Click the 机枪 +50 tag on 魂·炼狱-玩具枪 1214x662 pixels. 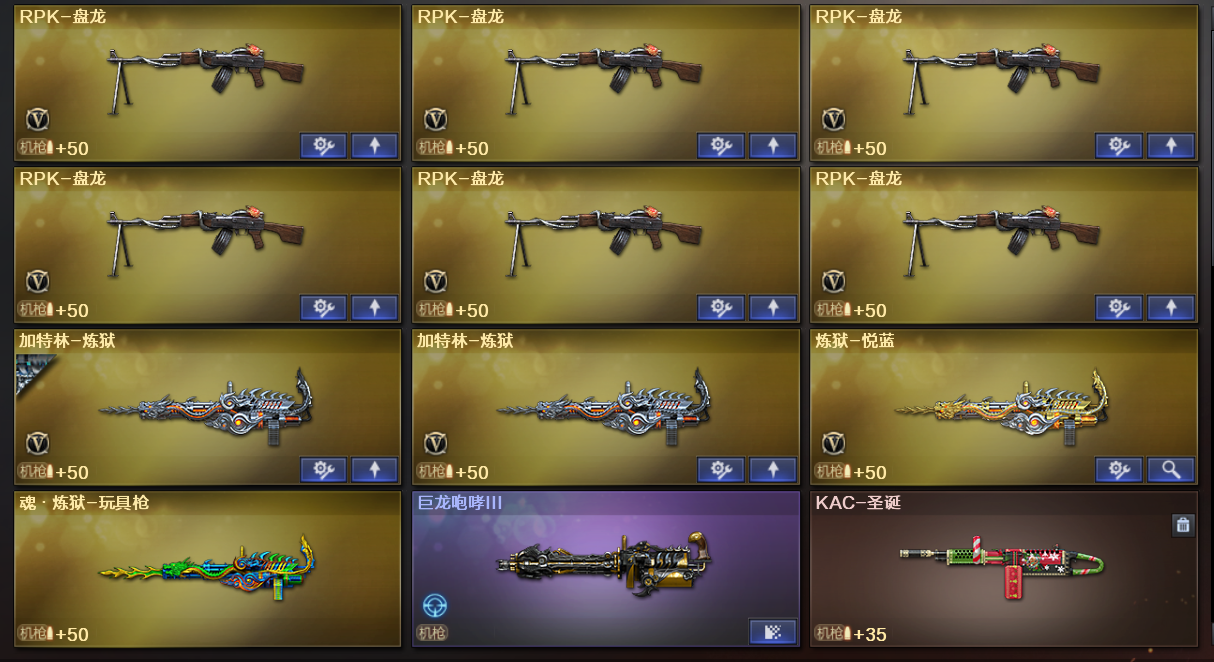pos(53,634)
